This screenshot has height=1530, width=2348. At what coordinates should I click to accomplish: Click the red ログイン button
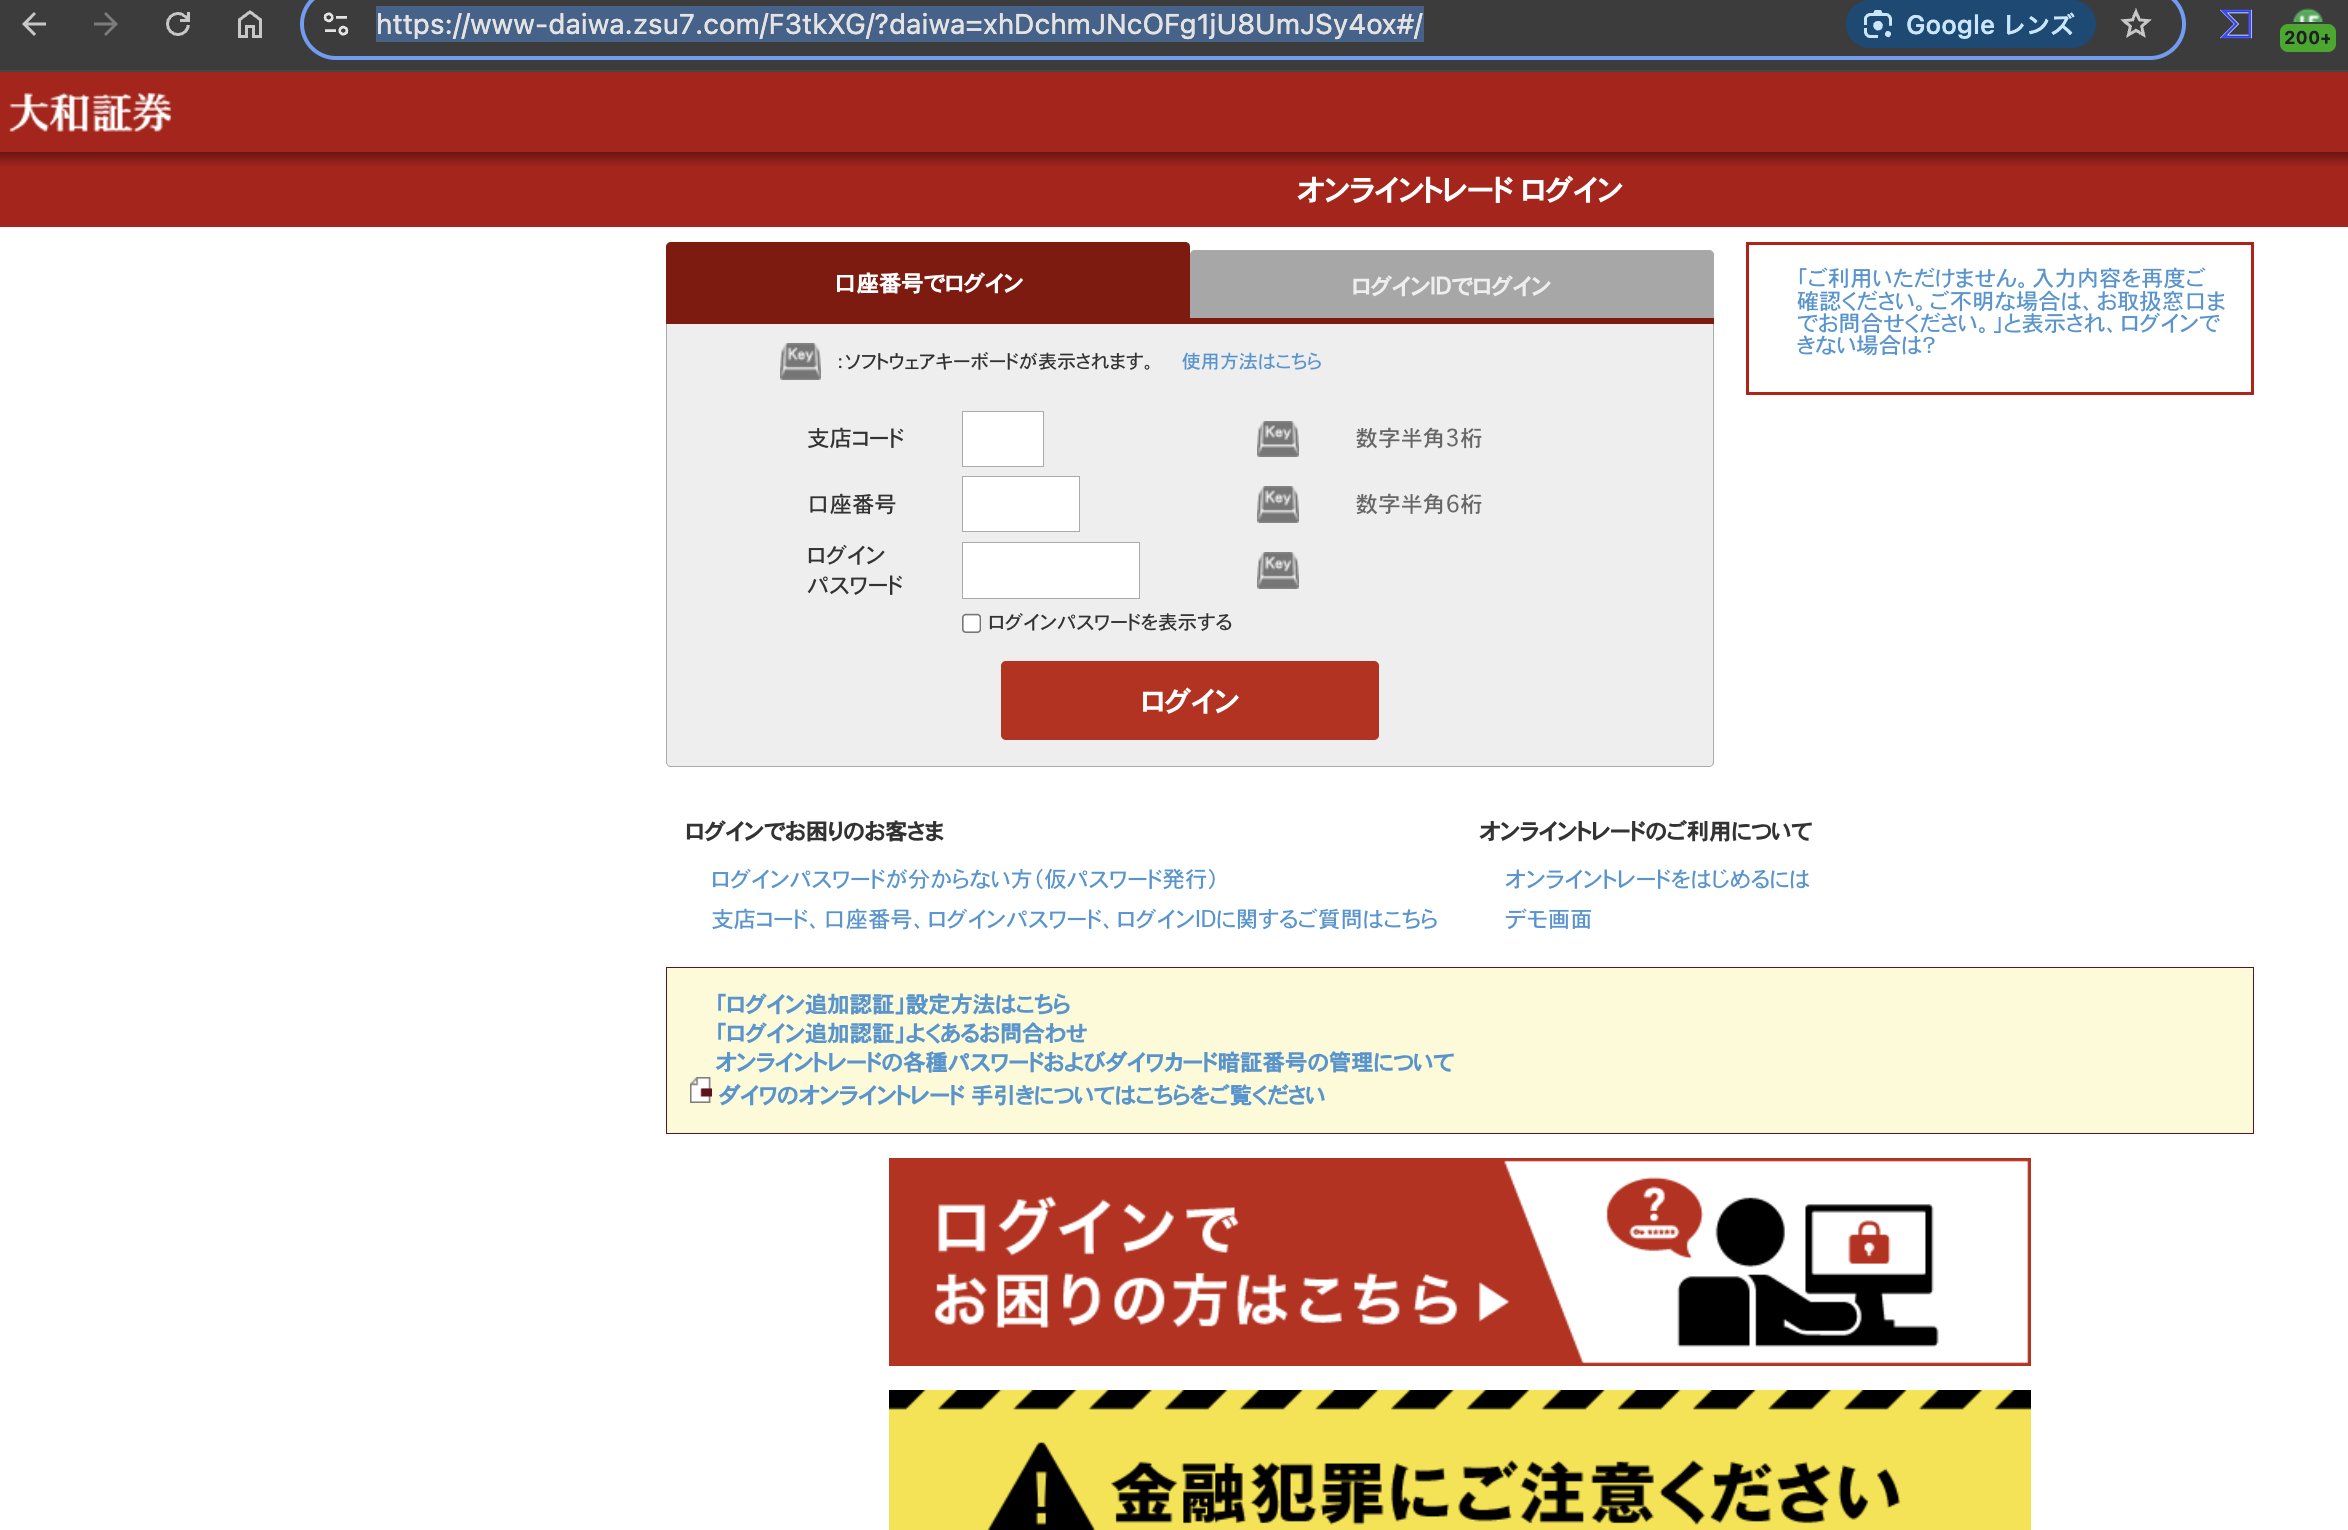(1189, 700)
